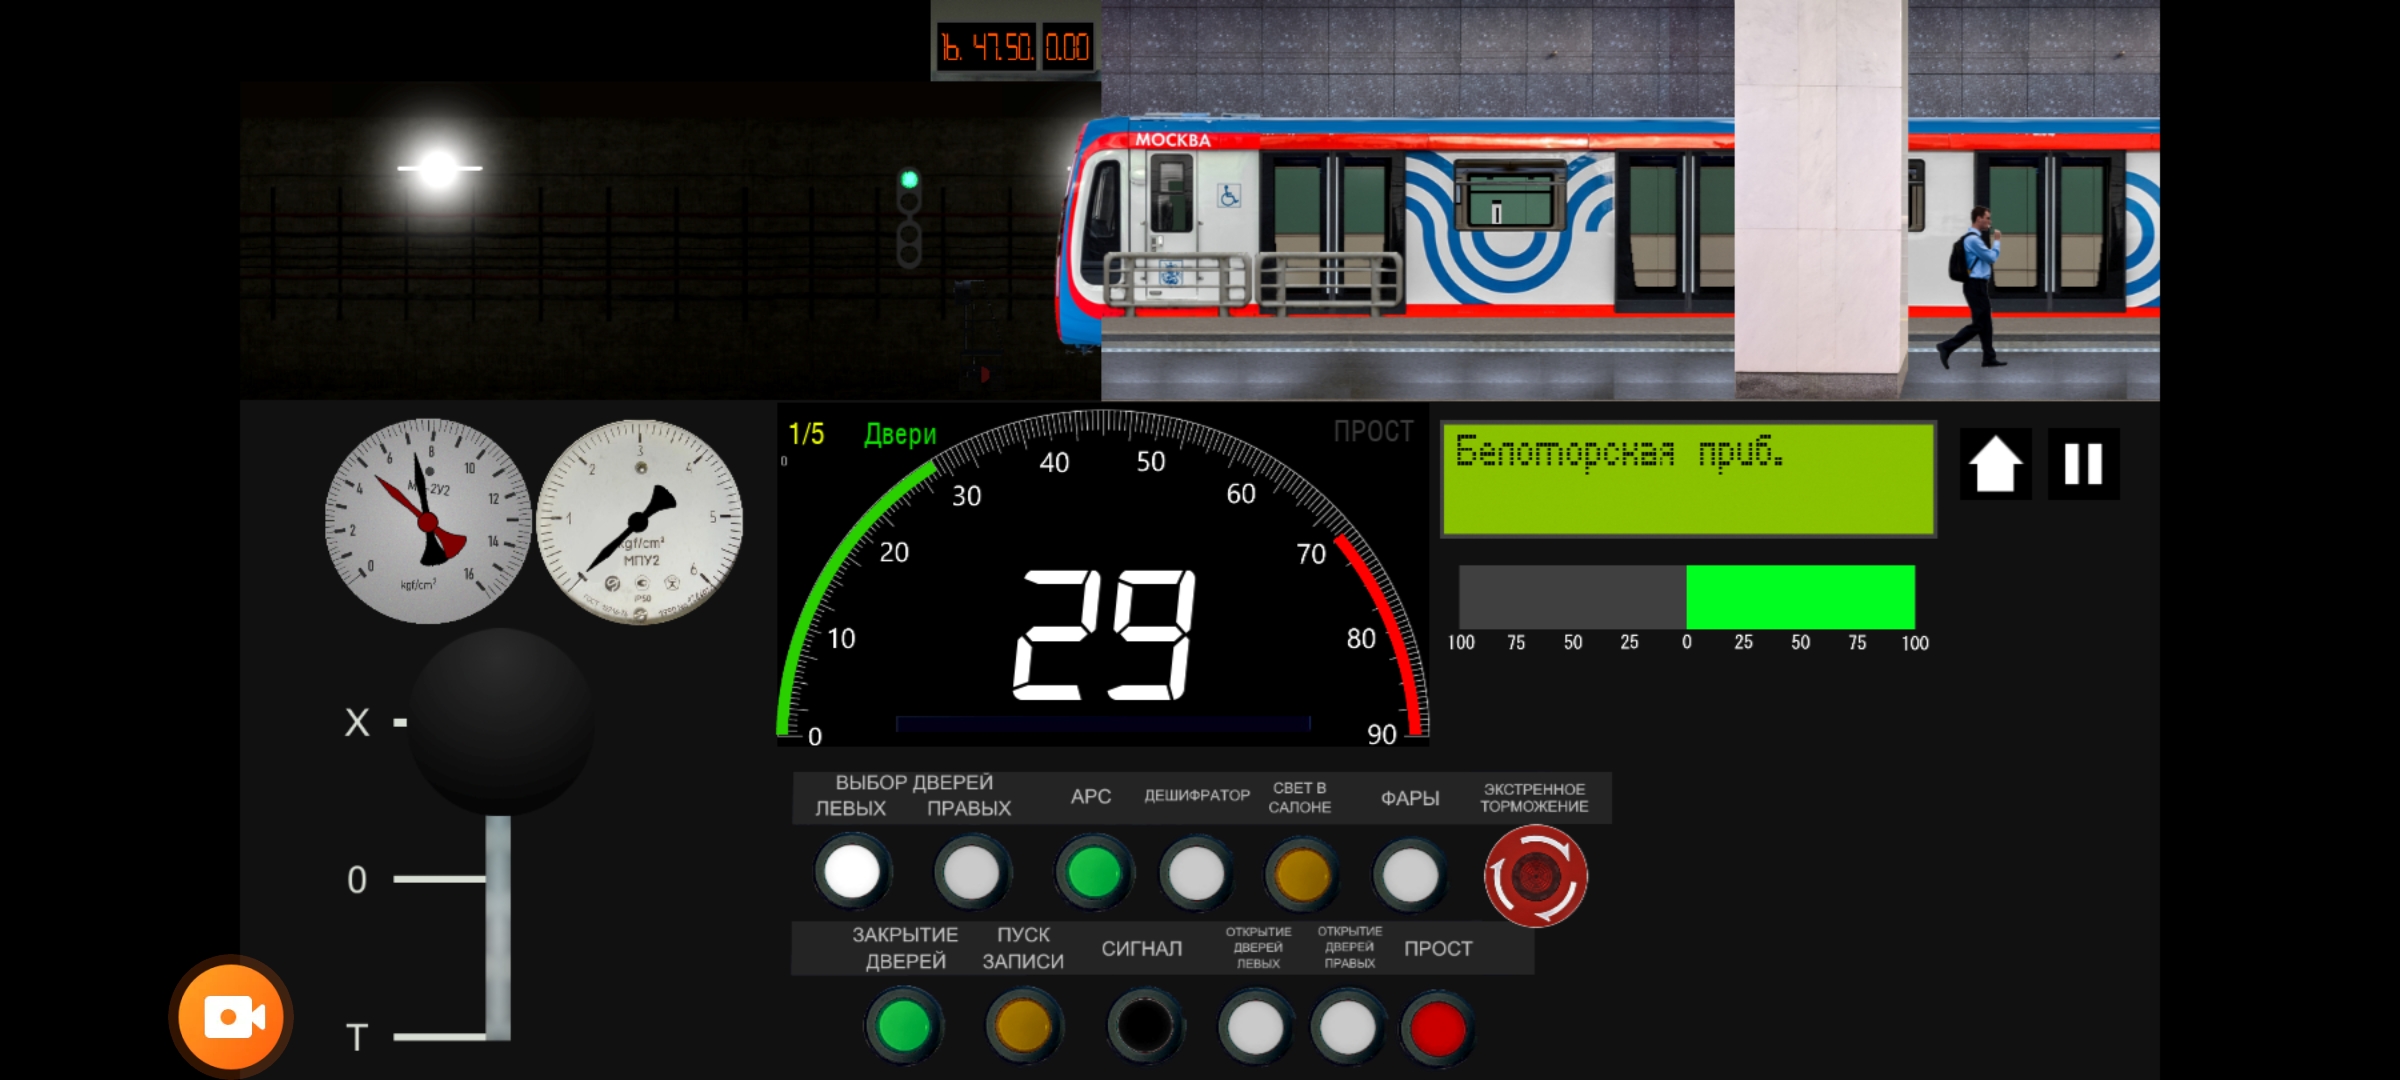Toggle the green АРС button
This screenshot has width=2400, height=1080.
coord(1093,873)
